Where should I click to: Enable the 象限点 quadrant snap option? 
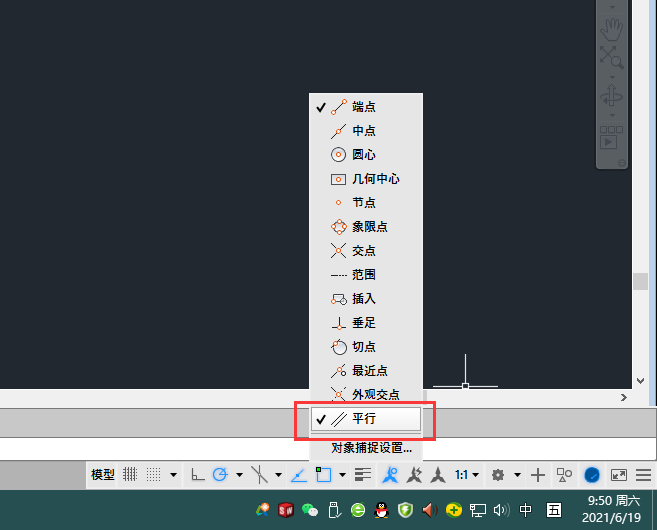(x=365, y=227)
